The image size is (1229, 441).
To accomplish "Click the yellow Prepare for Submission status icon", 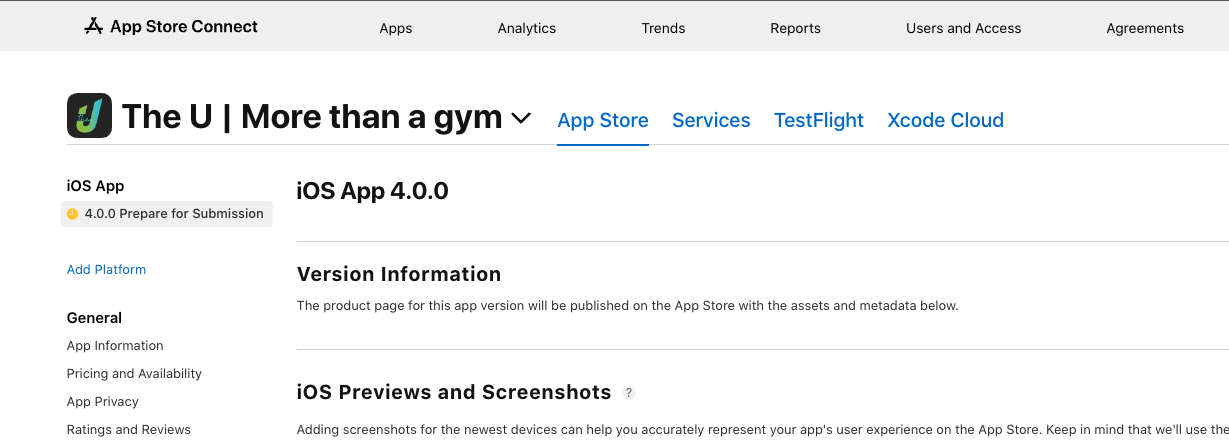I will [72, 214].
